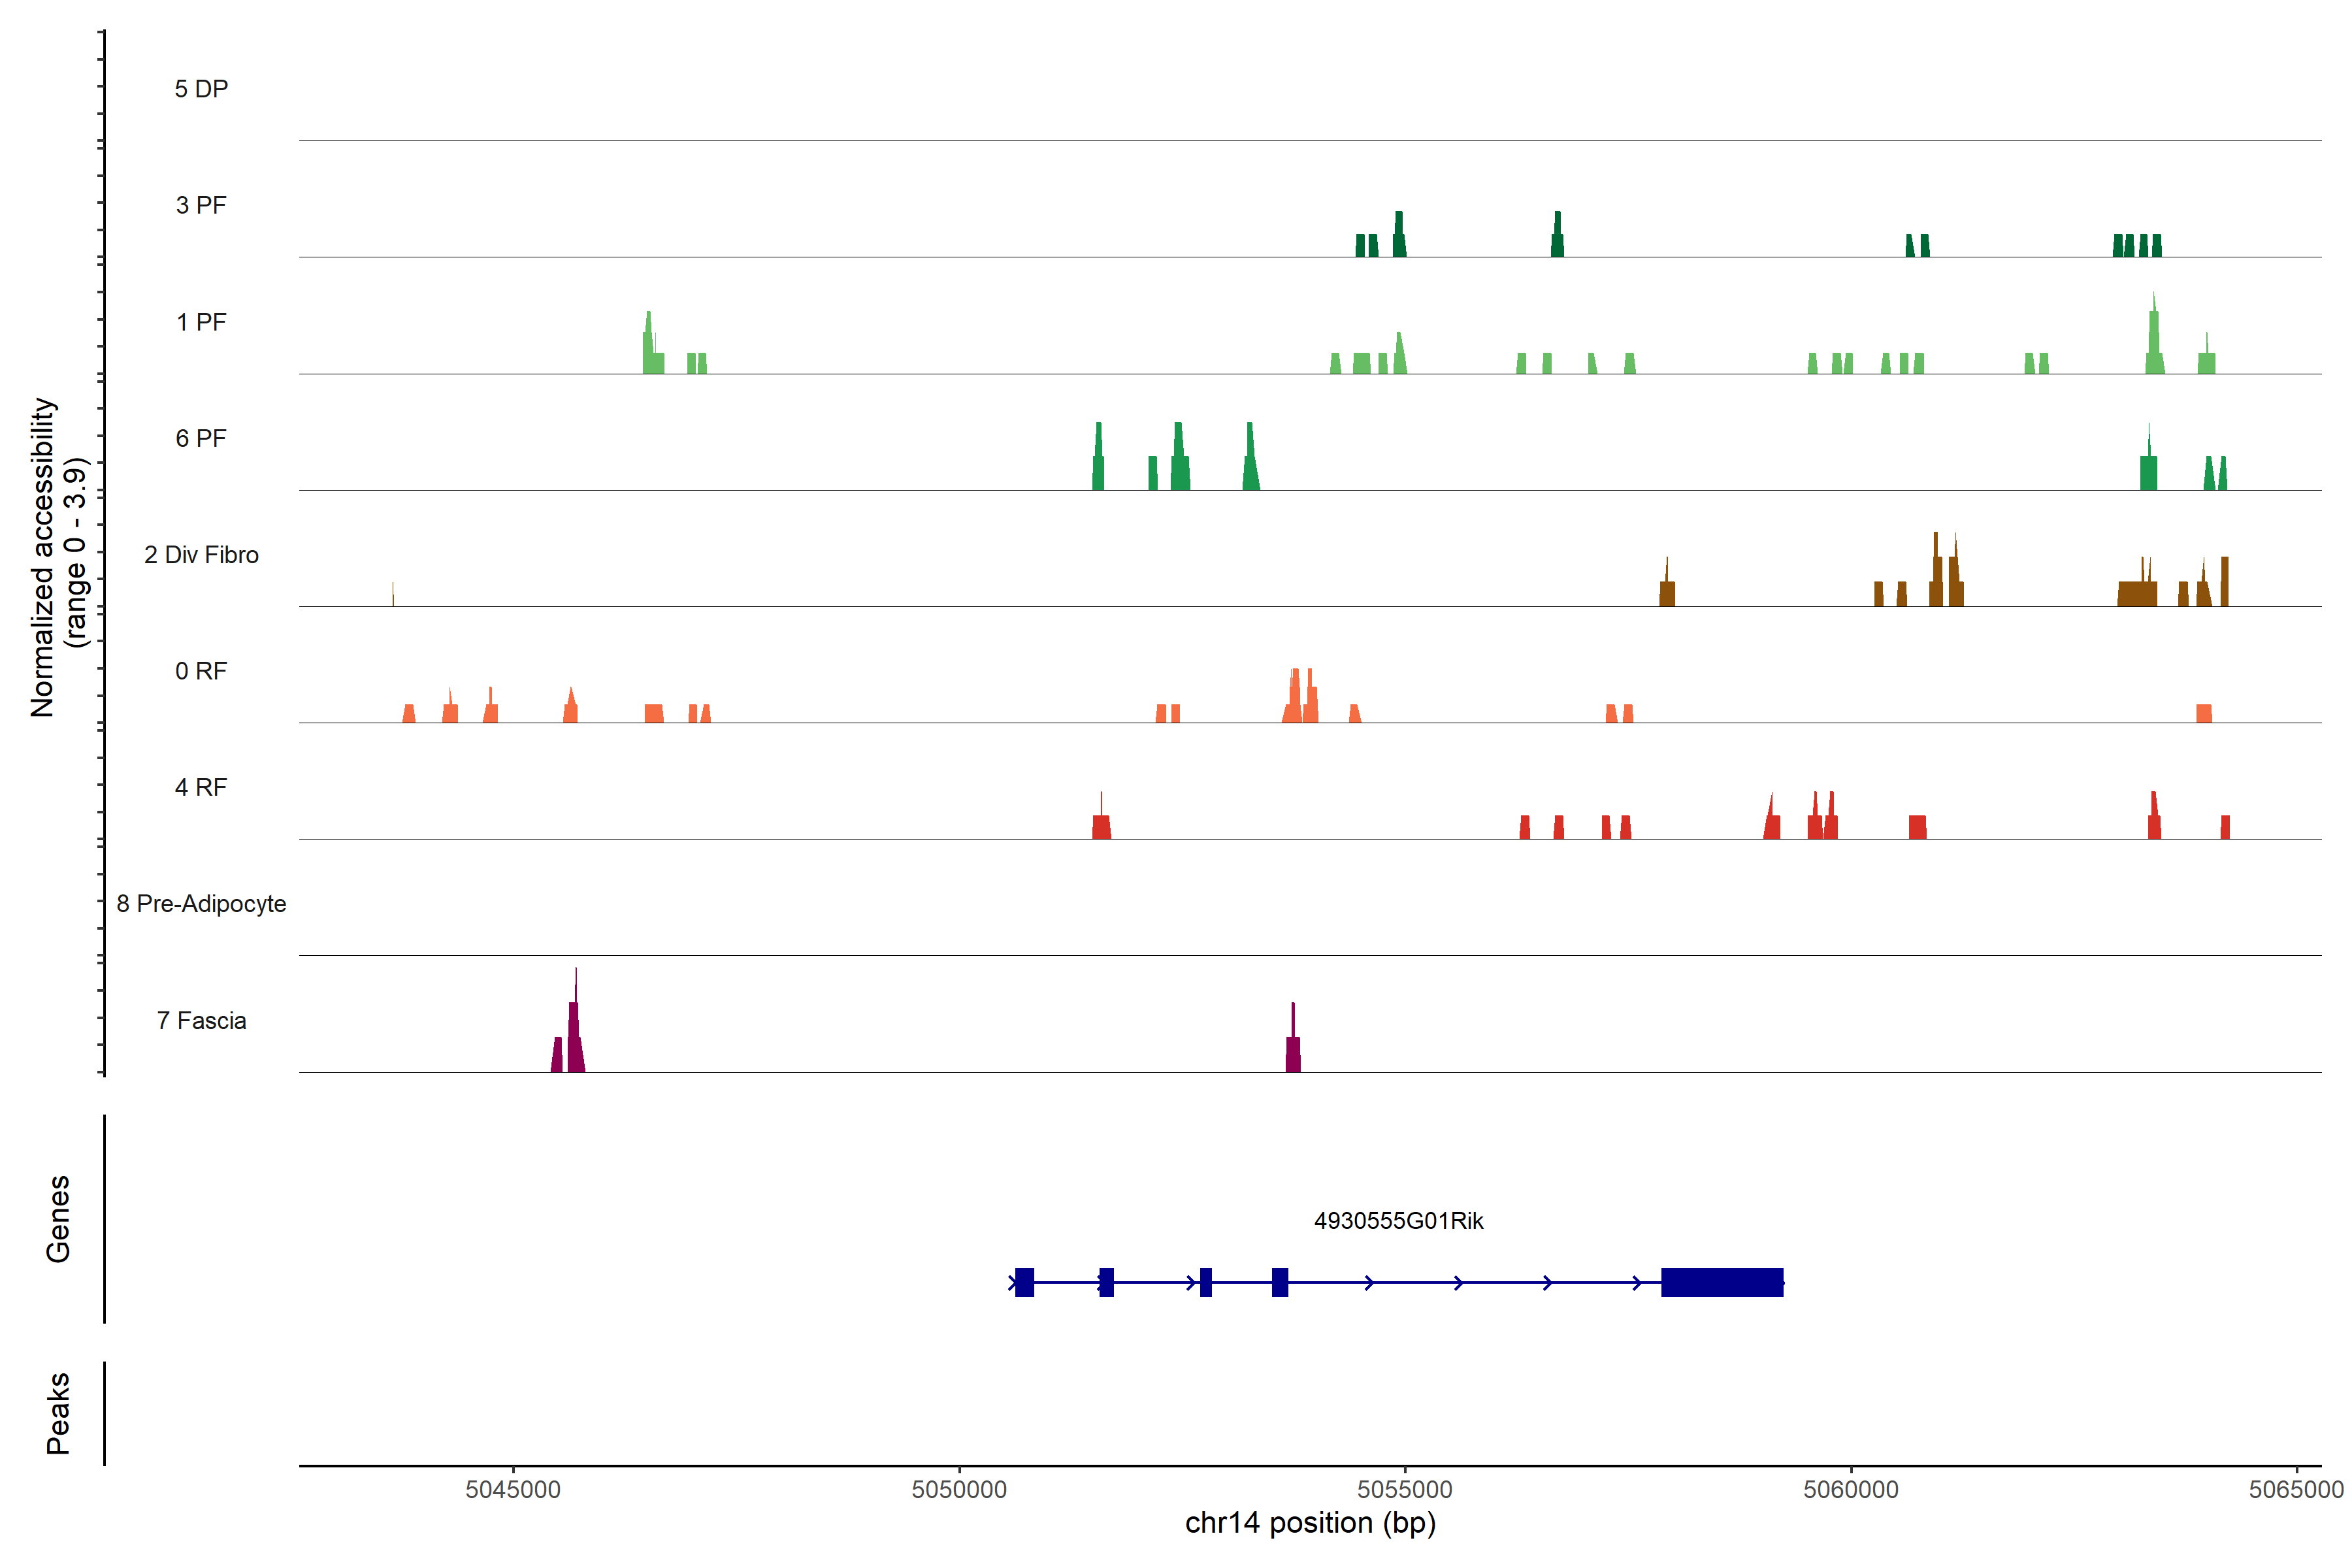Click the 5050000 x-axis tick label

pyautogui.click(x=959, y=1489)
